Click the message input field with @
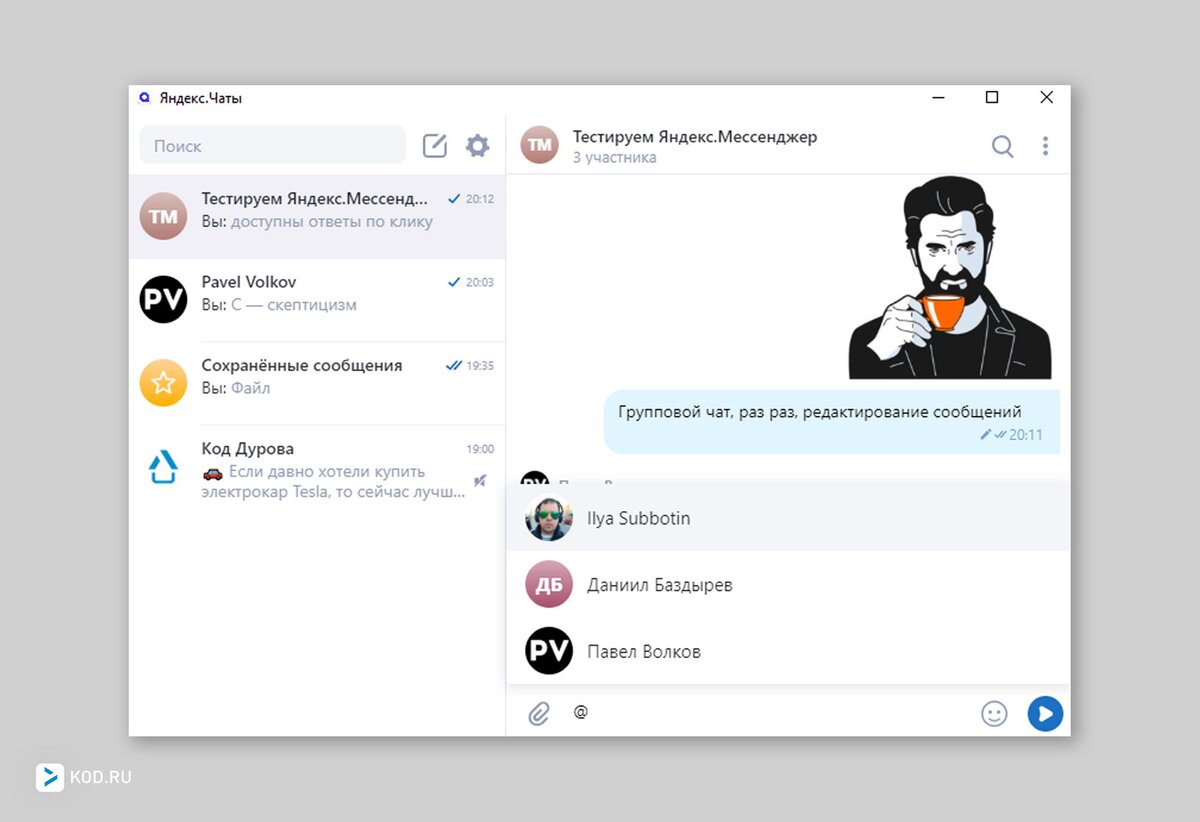Image resolution: width=1200 pixels, height=822 pixels. coord(770,713)
